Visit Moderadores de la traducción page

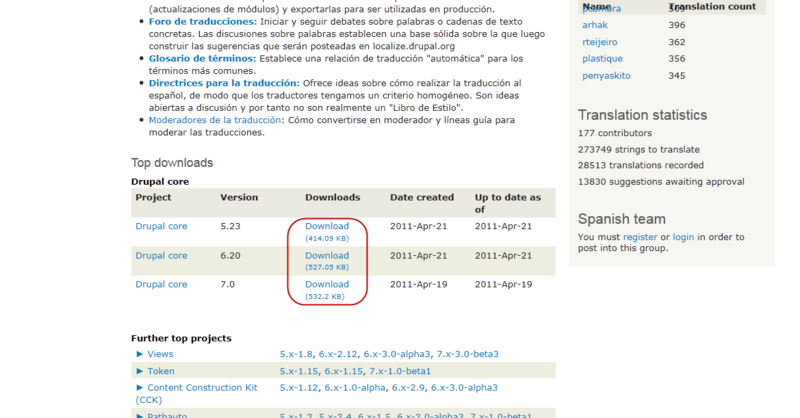pos(215,120)
